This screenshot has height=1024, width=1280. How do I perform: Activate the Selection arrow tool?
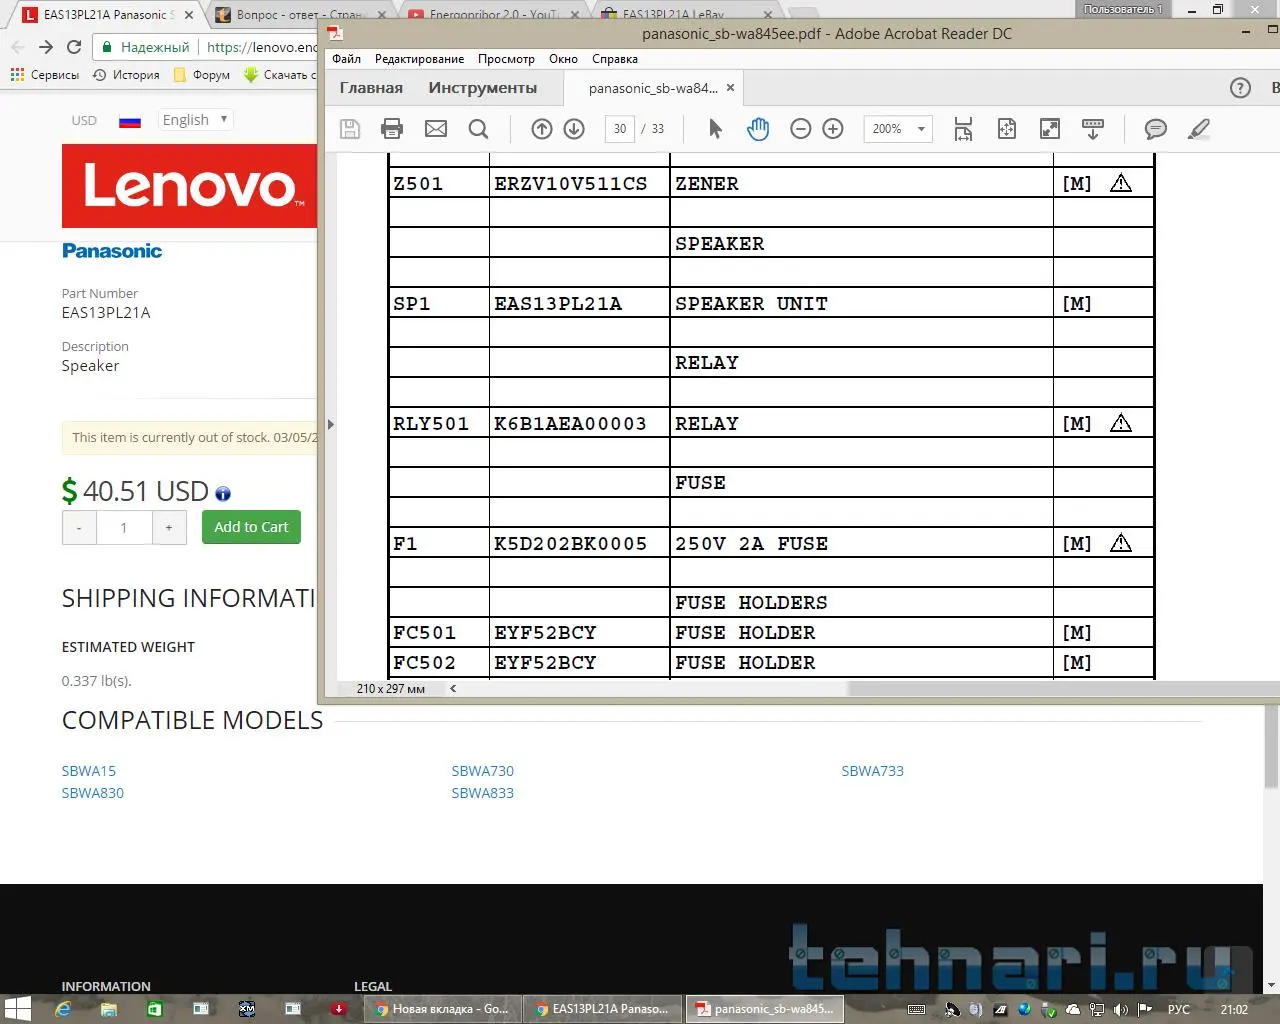pos(715,129)
